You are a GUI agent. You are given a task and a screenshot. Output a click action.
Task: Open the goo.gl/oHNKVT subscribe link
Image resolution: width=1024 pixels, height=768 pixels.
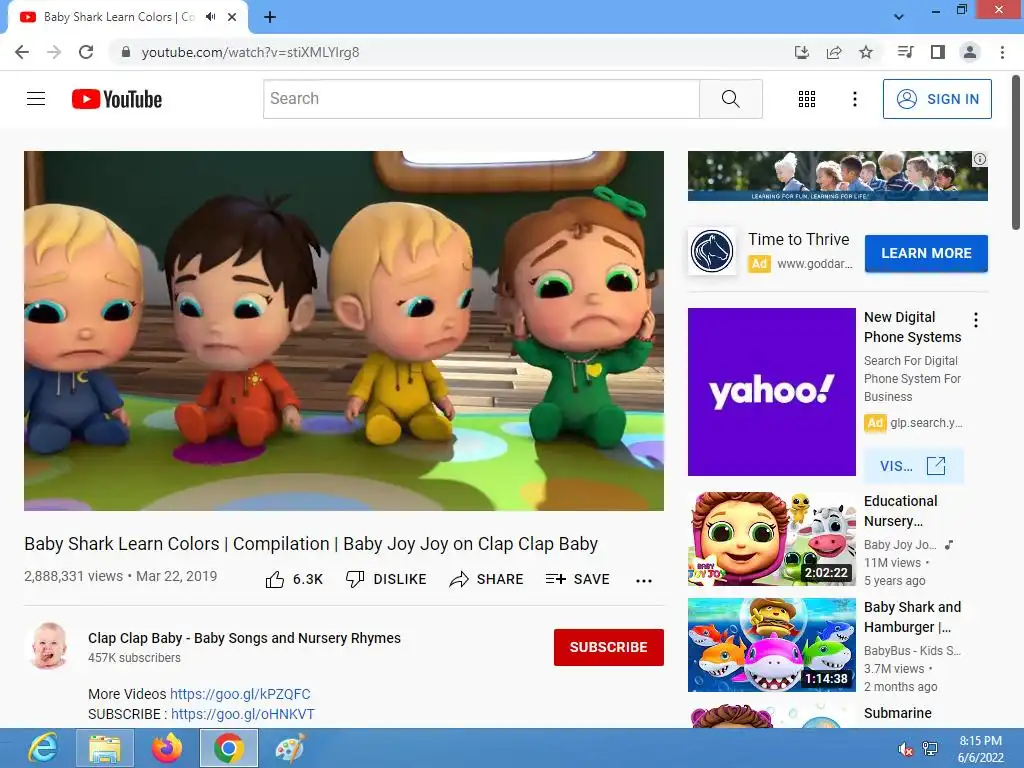243,714
